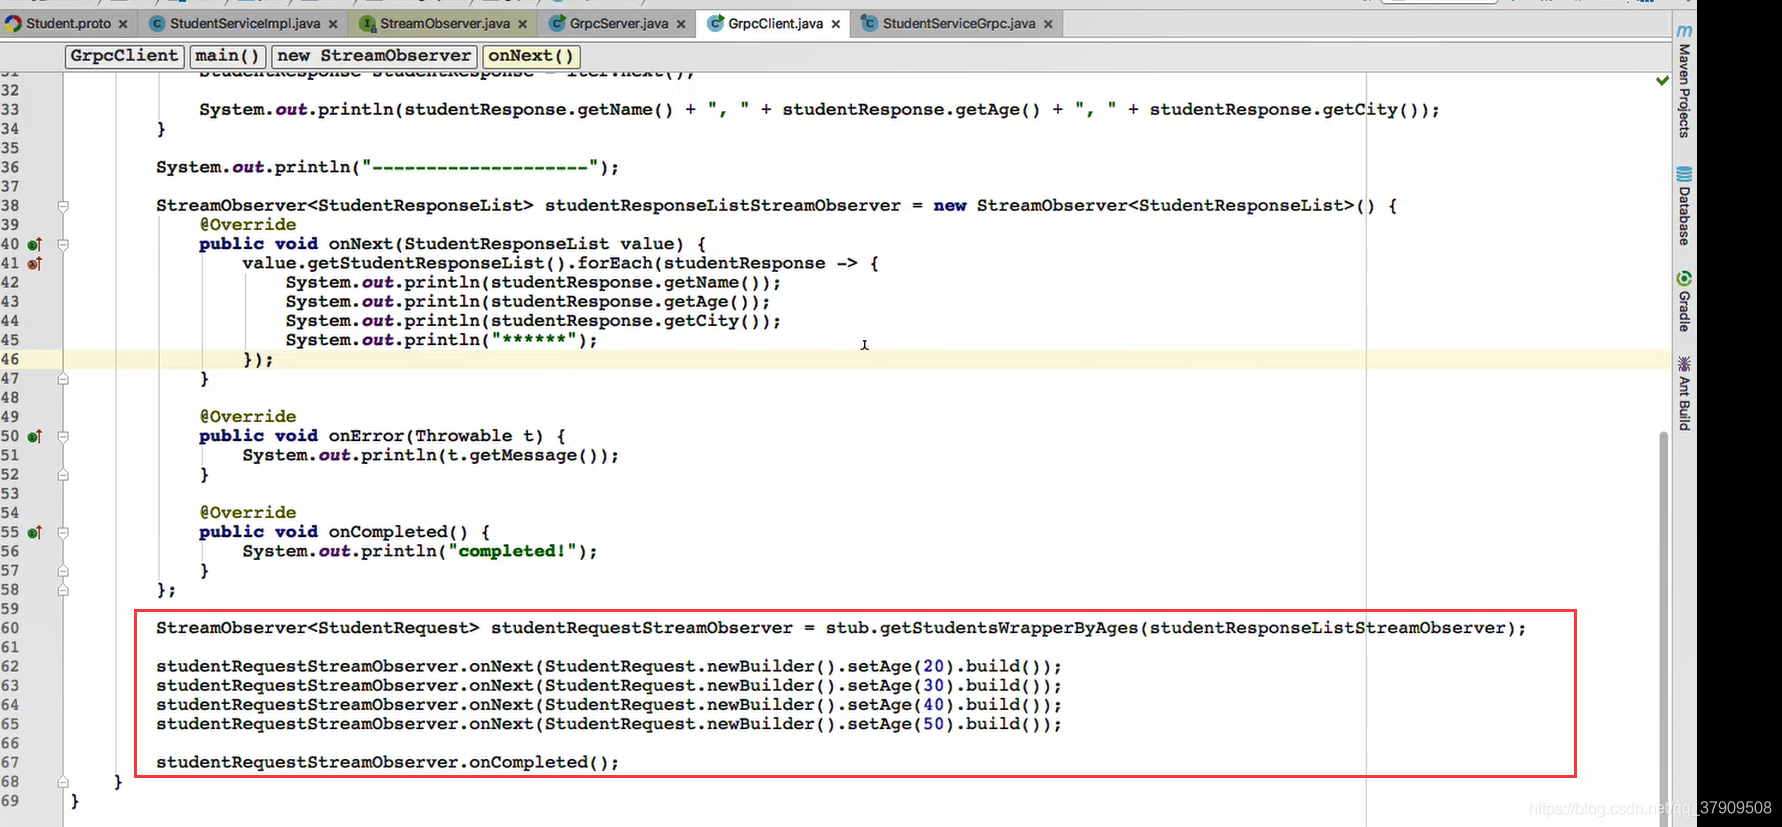Close the GrpcServer.java tab

pos(681,24)
